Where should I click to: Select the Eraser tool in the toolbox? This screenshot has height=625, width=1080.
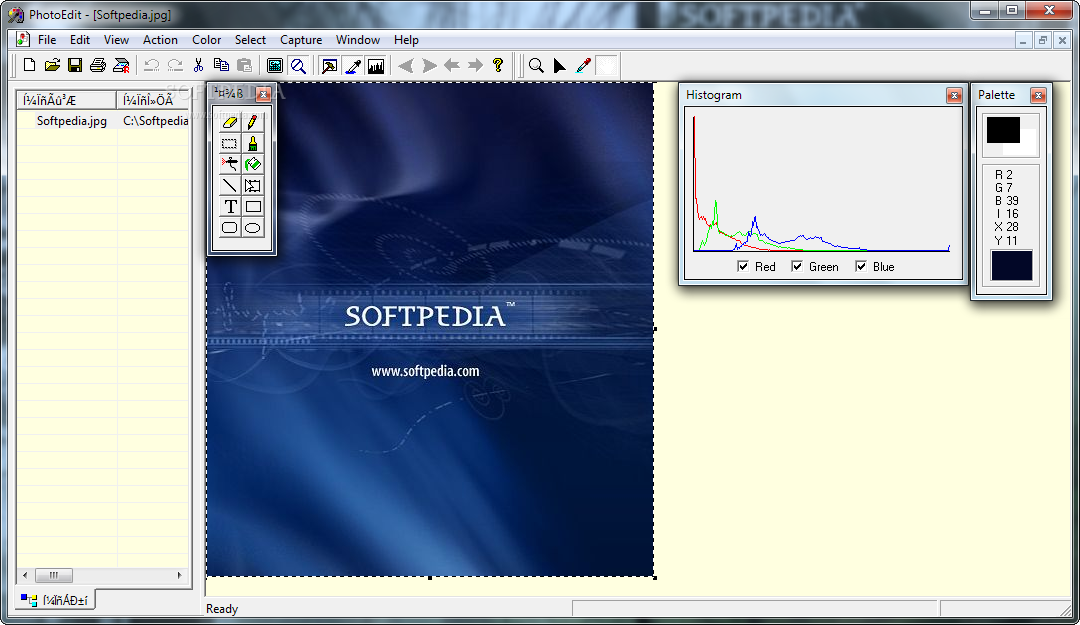coord(229,123)
